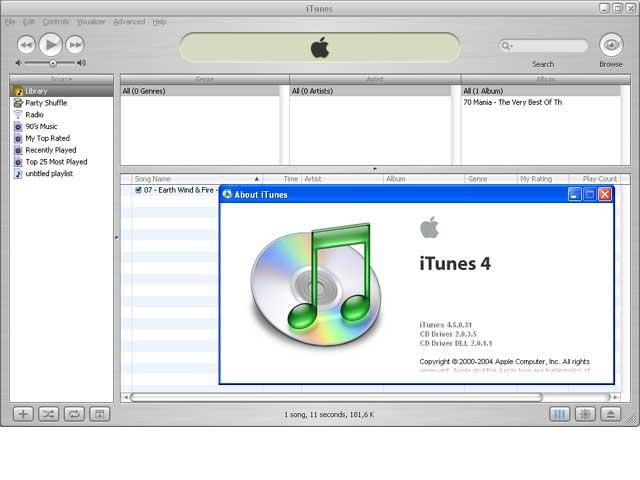Image resolution: width=640 pixels, height=480 pixels.
Task: Open the Visualizer menu
Action: (91, 22)
